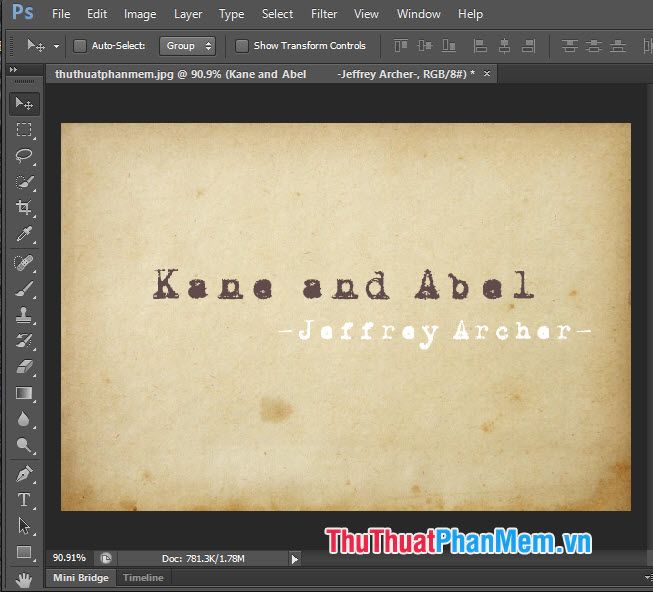Open the View menu
Viewport: 653px width, 592px height.
point(366,14)
